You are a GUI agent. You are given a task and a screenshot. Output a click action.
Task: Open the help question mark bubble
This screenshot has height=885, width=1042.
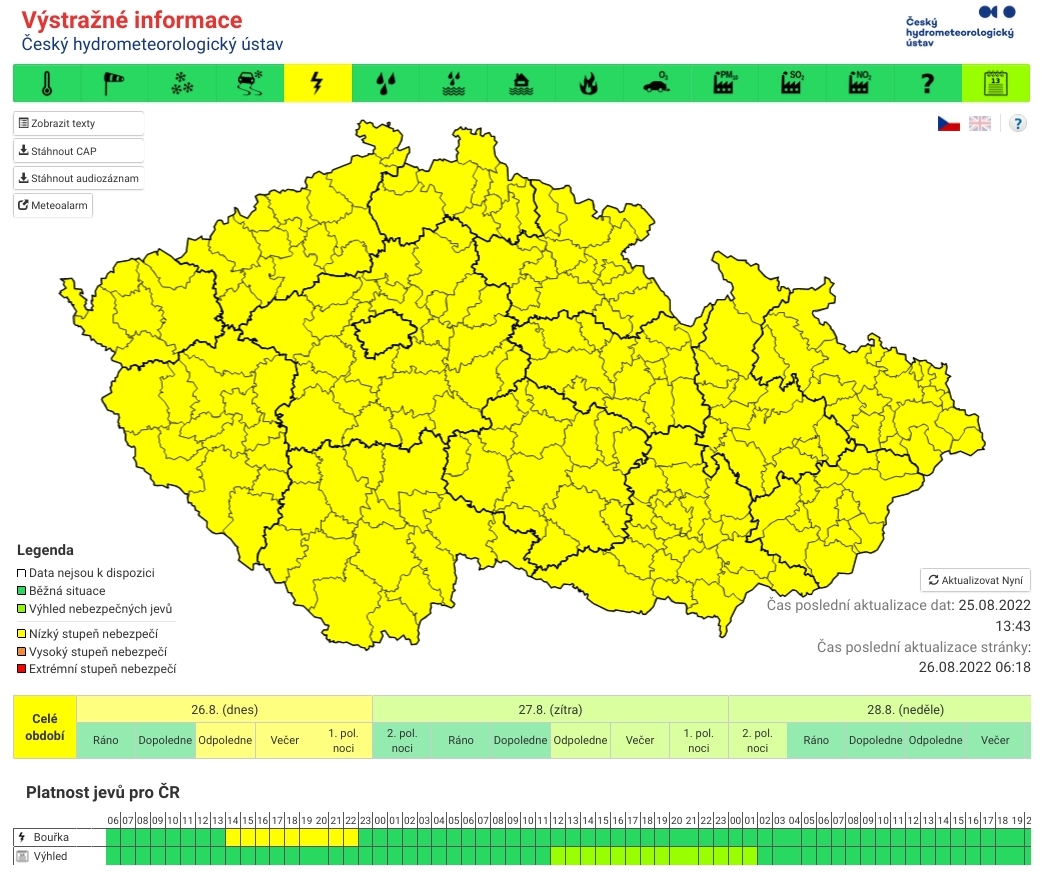click(1017, 123)
